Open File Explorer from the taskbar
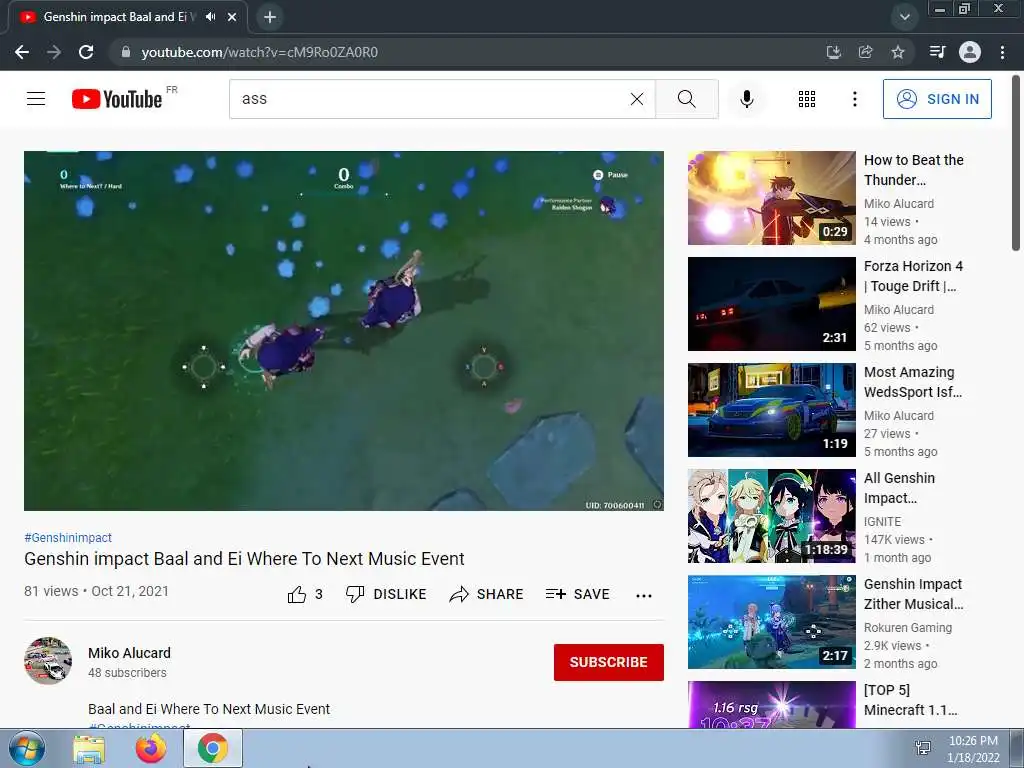1024x768 pixels. point(89,749)
